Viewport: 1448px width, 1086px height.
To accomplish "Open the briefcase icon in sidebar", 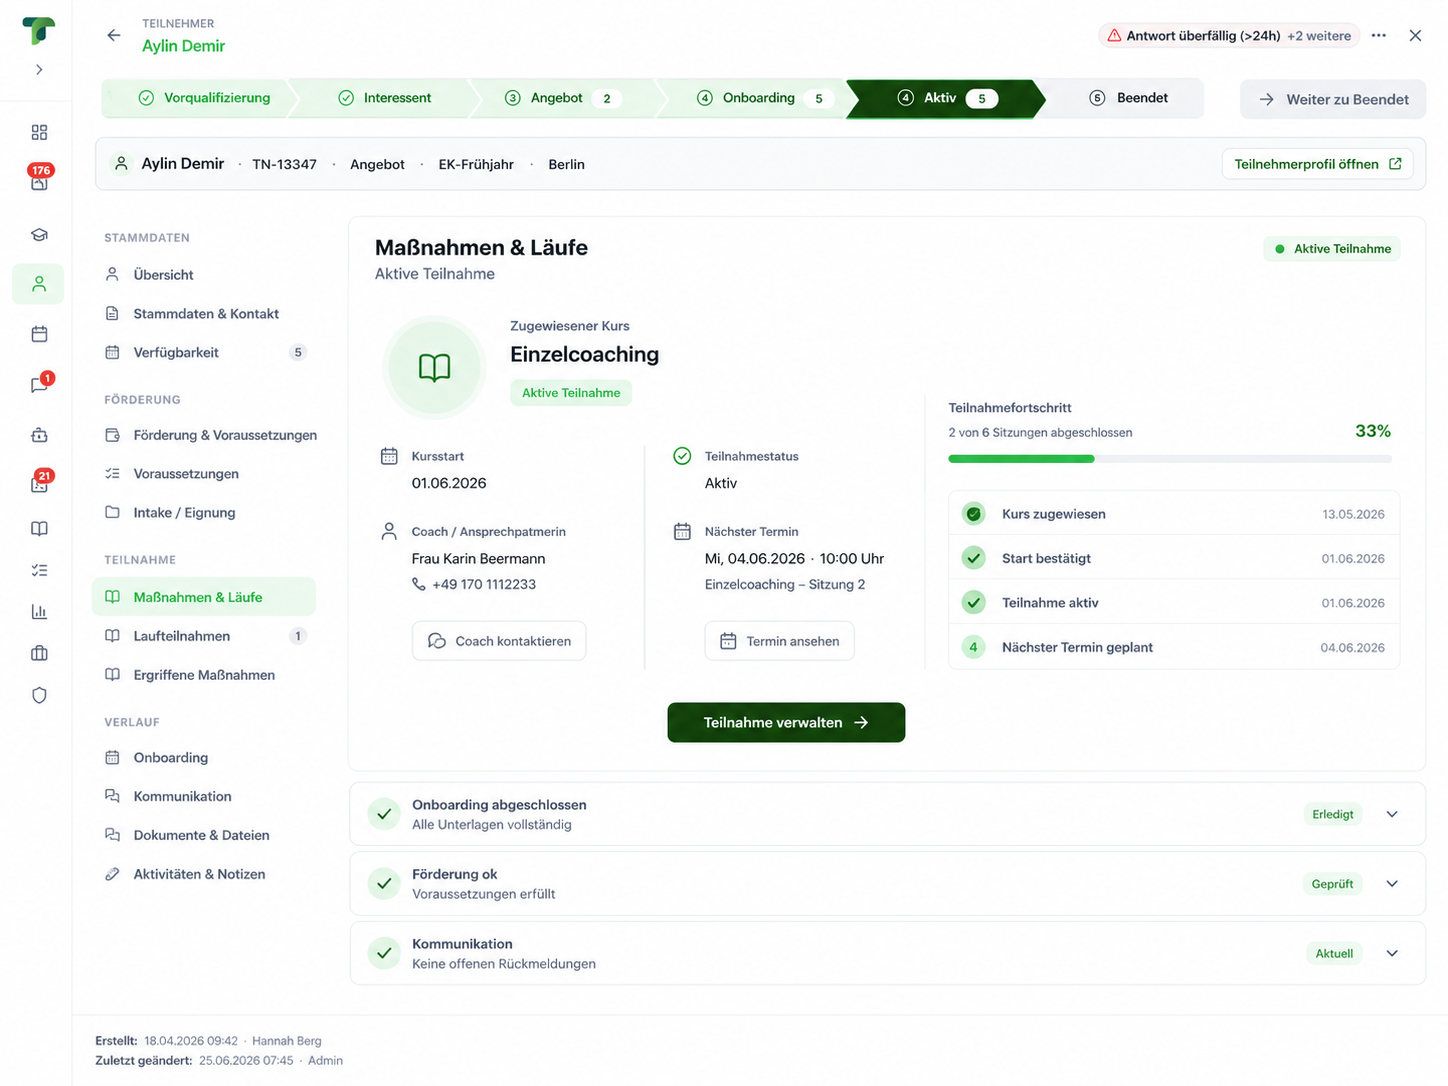I will pos(39,653).
